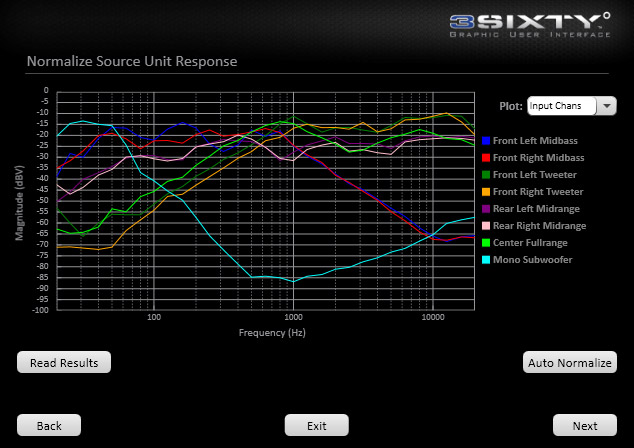The width and height of the screenshot is (634, 448).
Task: Pick the pink Rear Right Midrange swatch
Action: coord(486,226)
